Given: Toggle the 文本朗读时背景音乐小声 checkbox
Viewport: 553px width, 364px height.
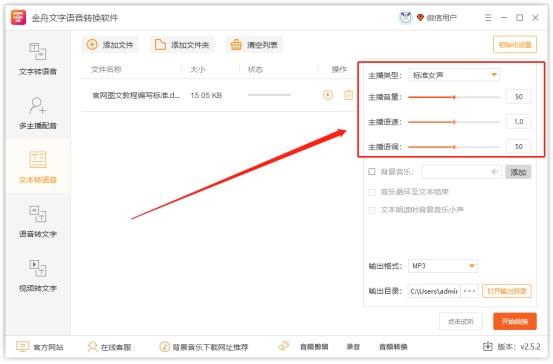Looking at the screenshot, I should point(372,210).
